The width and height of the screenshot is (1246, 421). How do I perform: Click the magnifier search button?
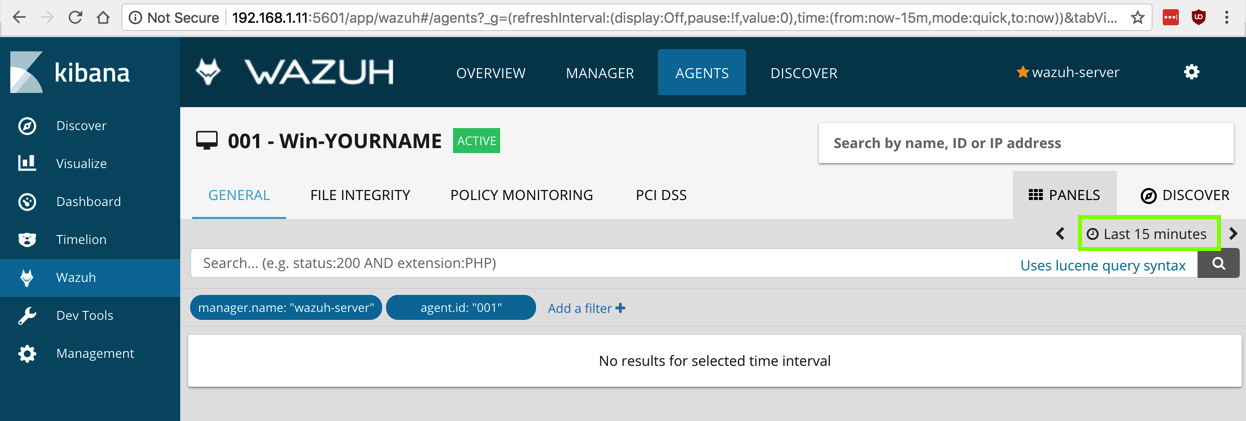(1218, 264)
